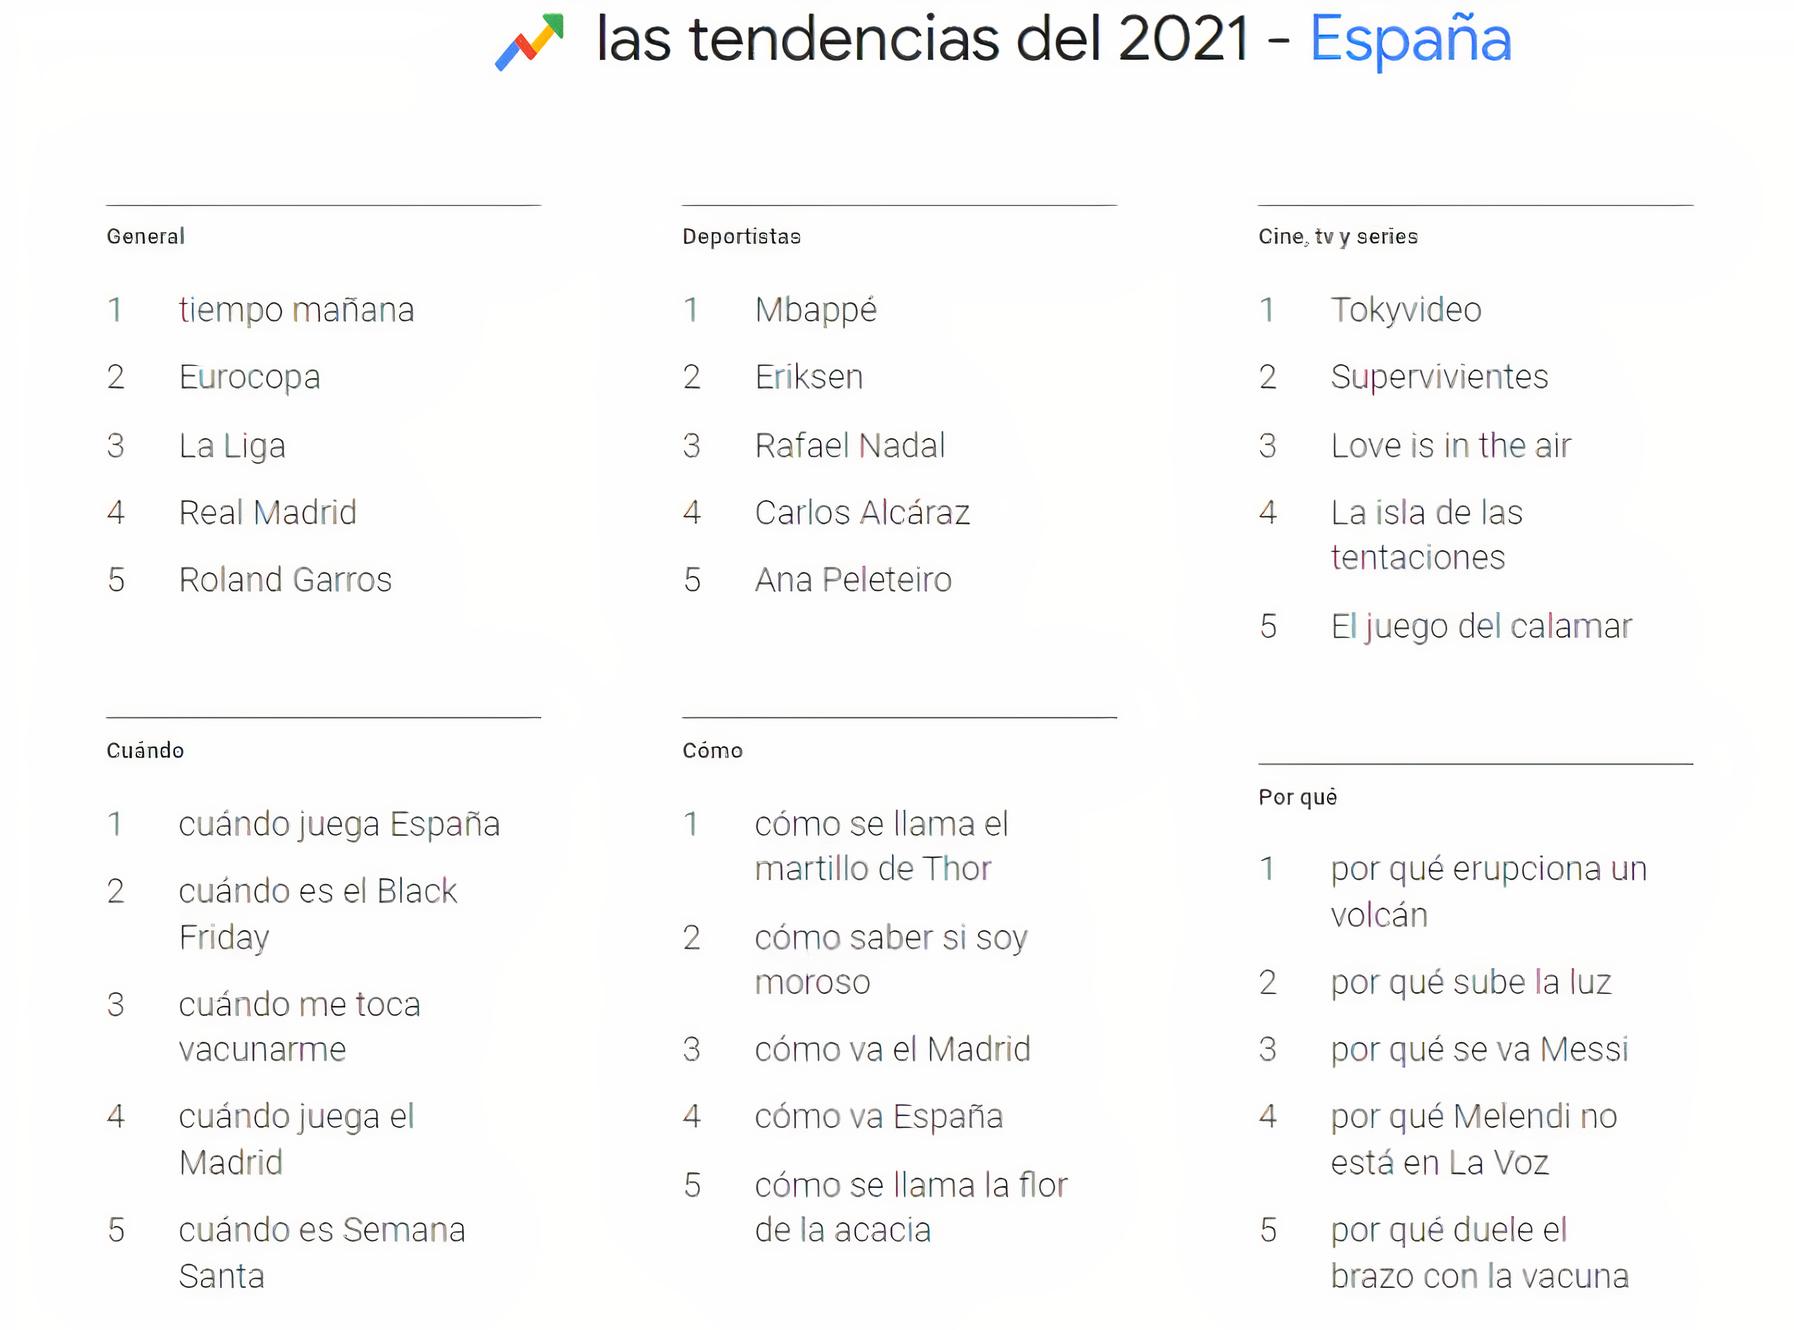Select 'Eurocopa' in the General list
Screen dimensions: 1794x1330
point(249,377)
